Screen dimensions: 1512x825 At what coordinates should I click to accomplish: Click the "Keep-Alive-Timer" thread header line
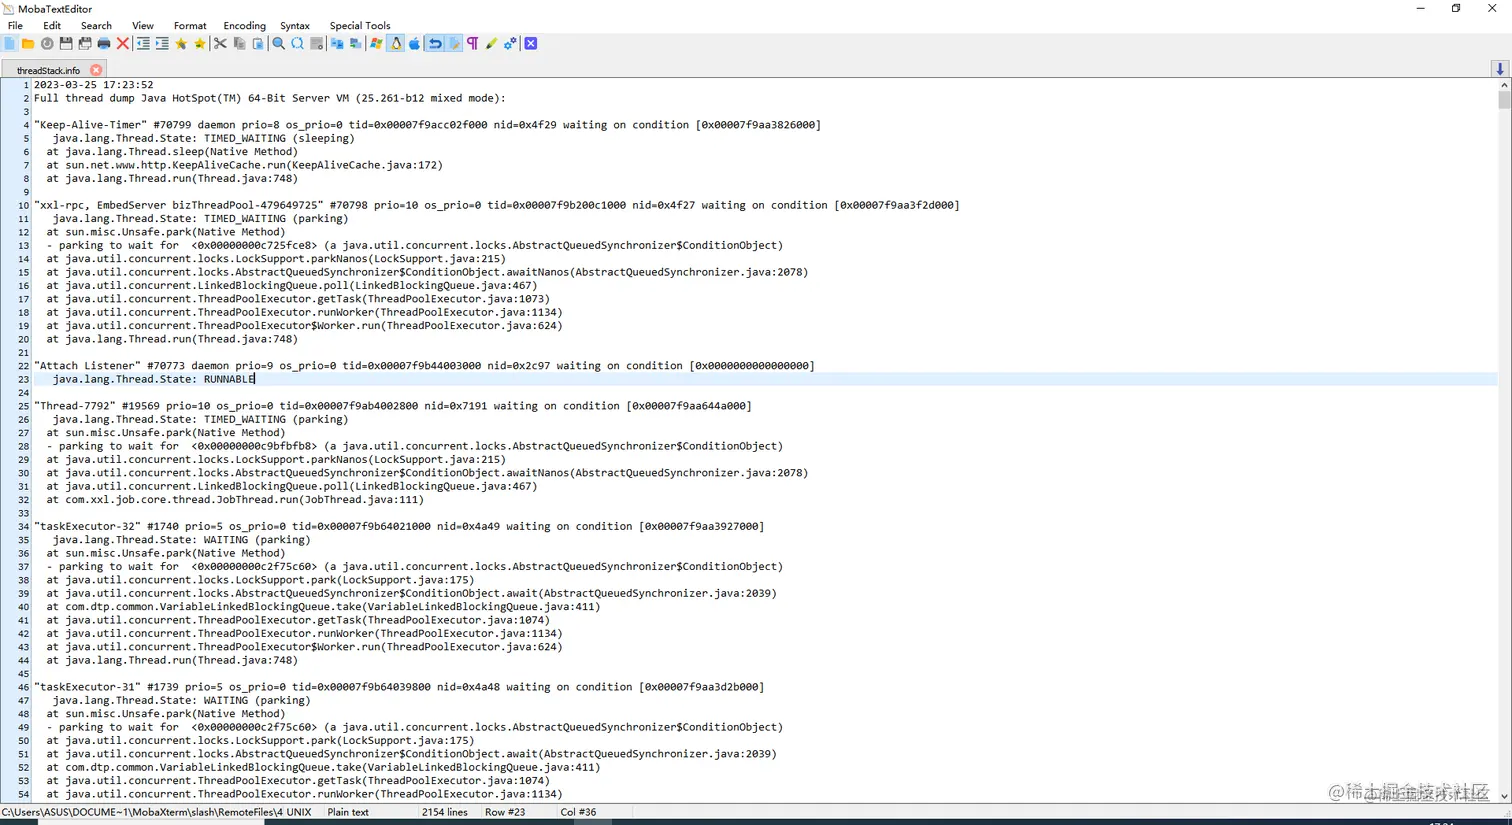coord(427,125)
